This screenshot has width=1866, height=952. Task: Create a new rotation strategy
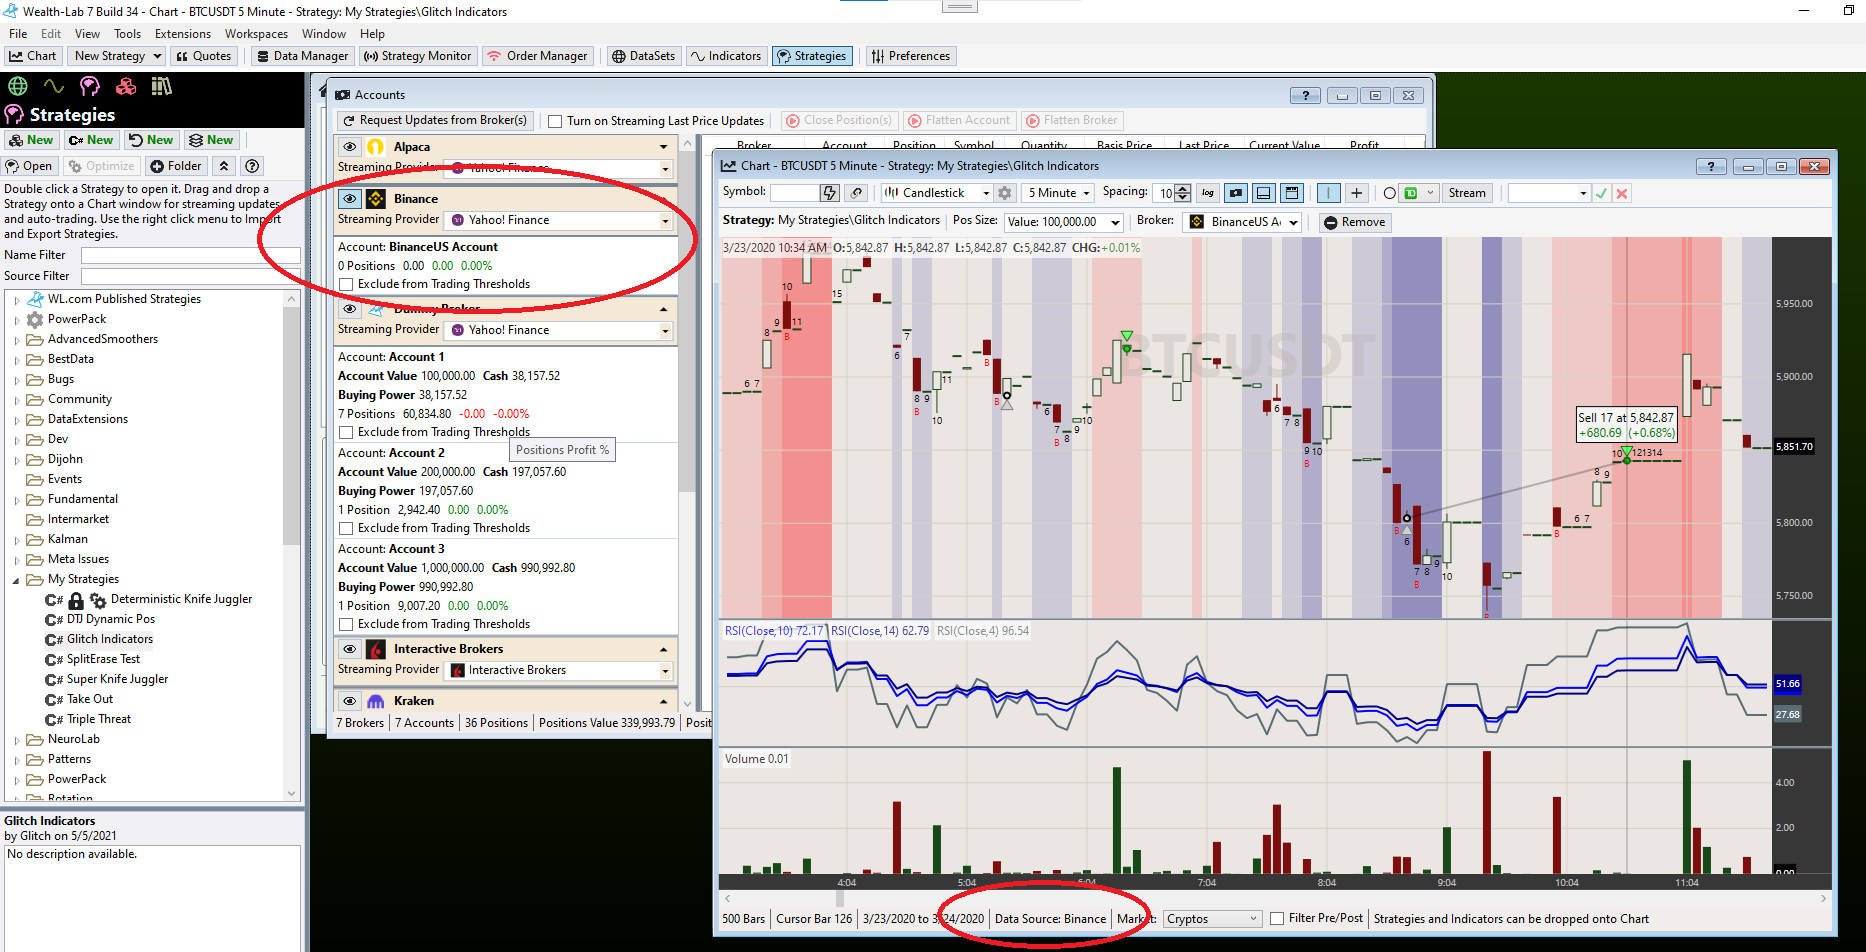151,140
